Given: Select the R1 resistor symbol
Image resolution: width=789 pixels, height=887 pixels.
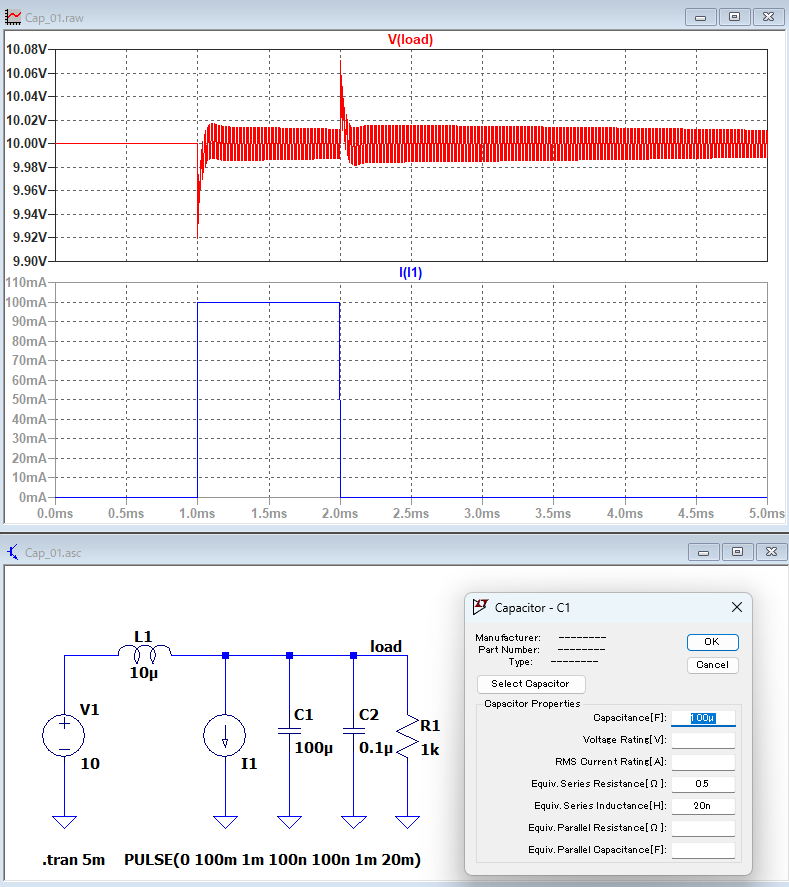Looking at the screenshot, I should pyautogui.click(x=408, y=735).
